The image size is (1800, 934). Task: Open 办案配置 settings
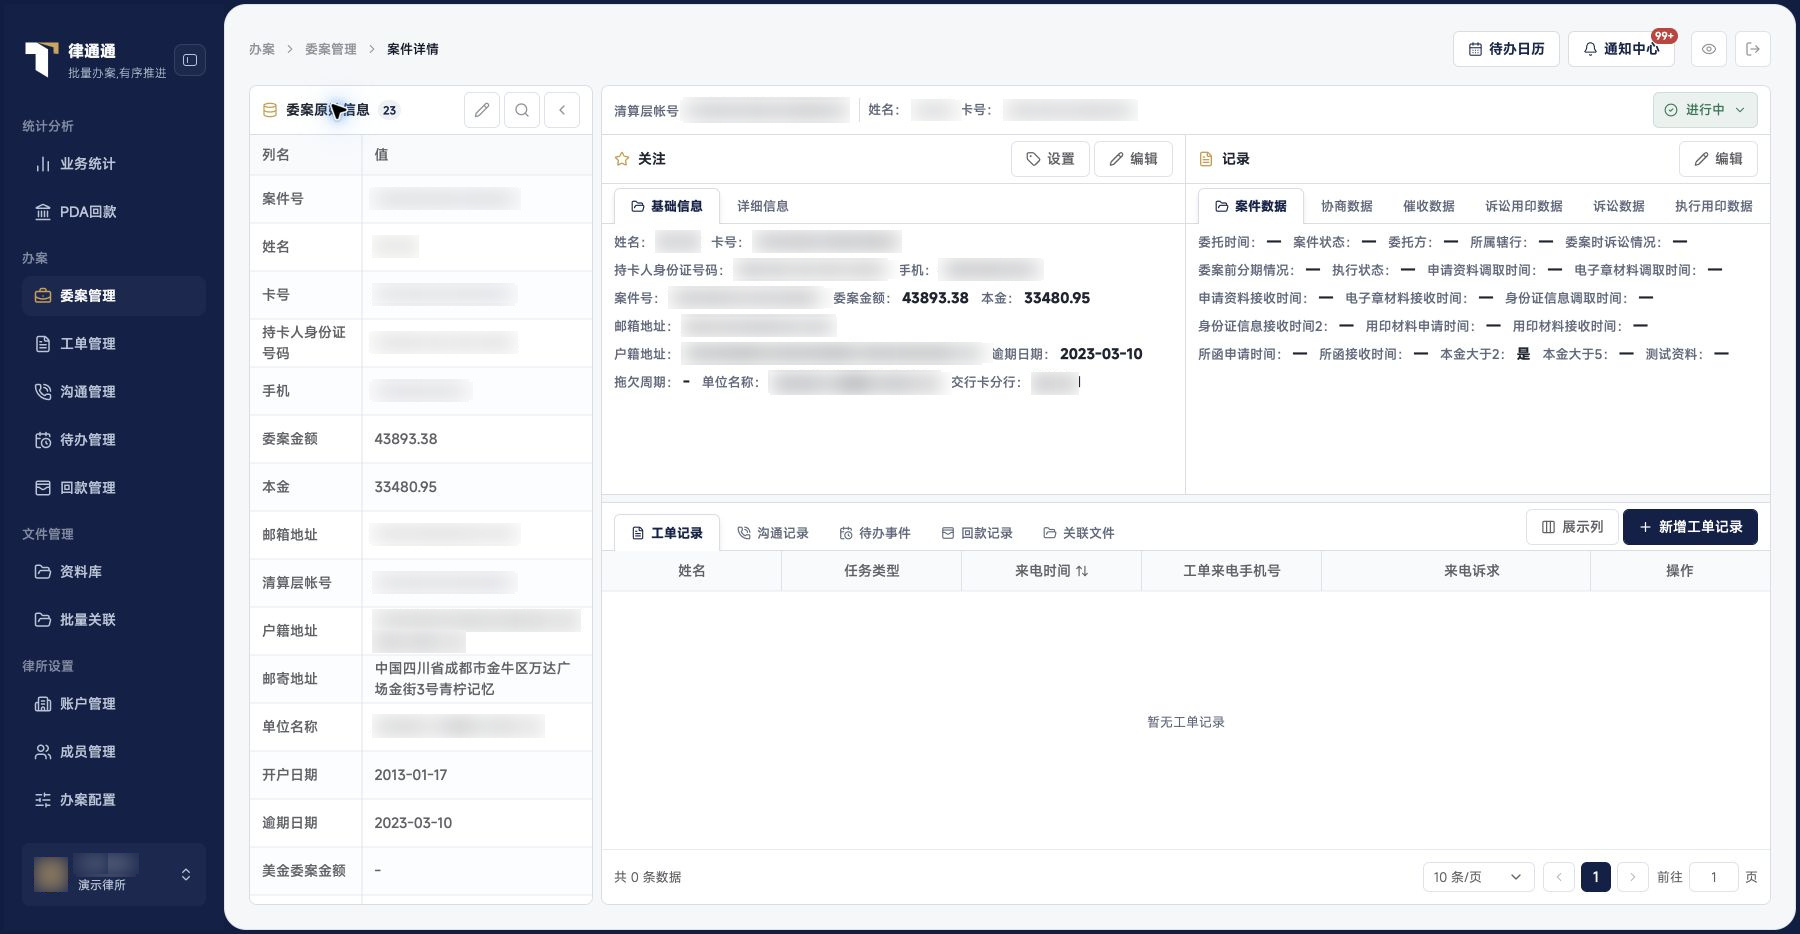113,800
